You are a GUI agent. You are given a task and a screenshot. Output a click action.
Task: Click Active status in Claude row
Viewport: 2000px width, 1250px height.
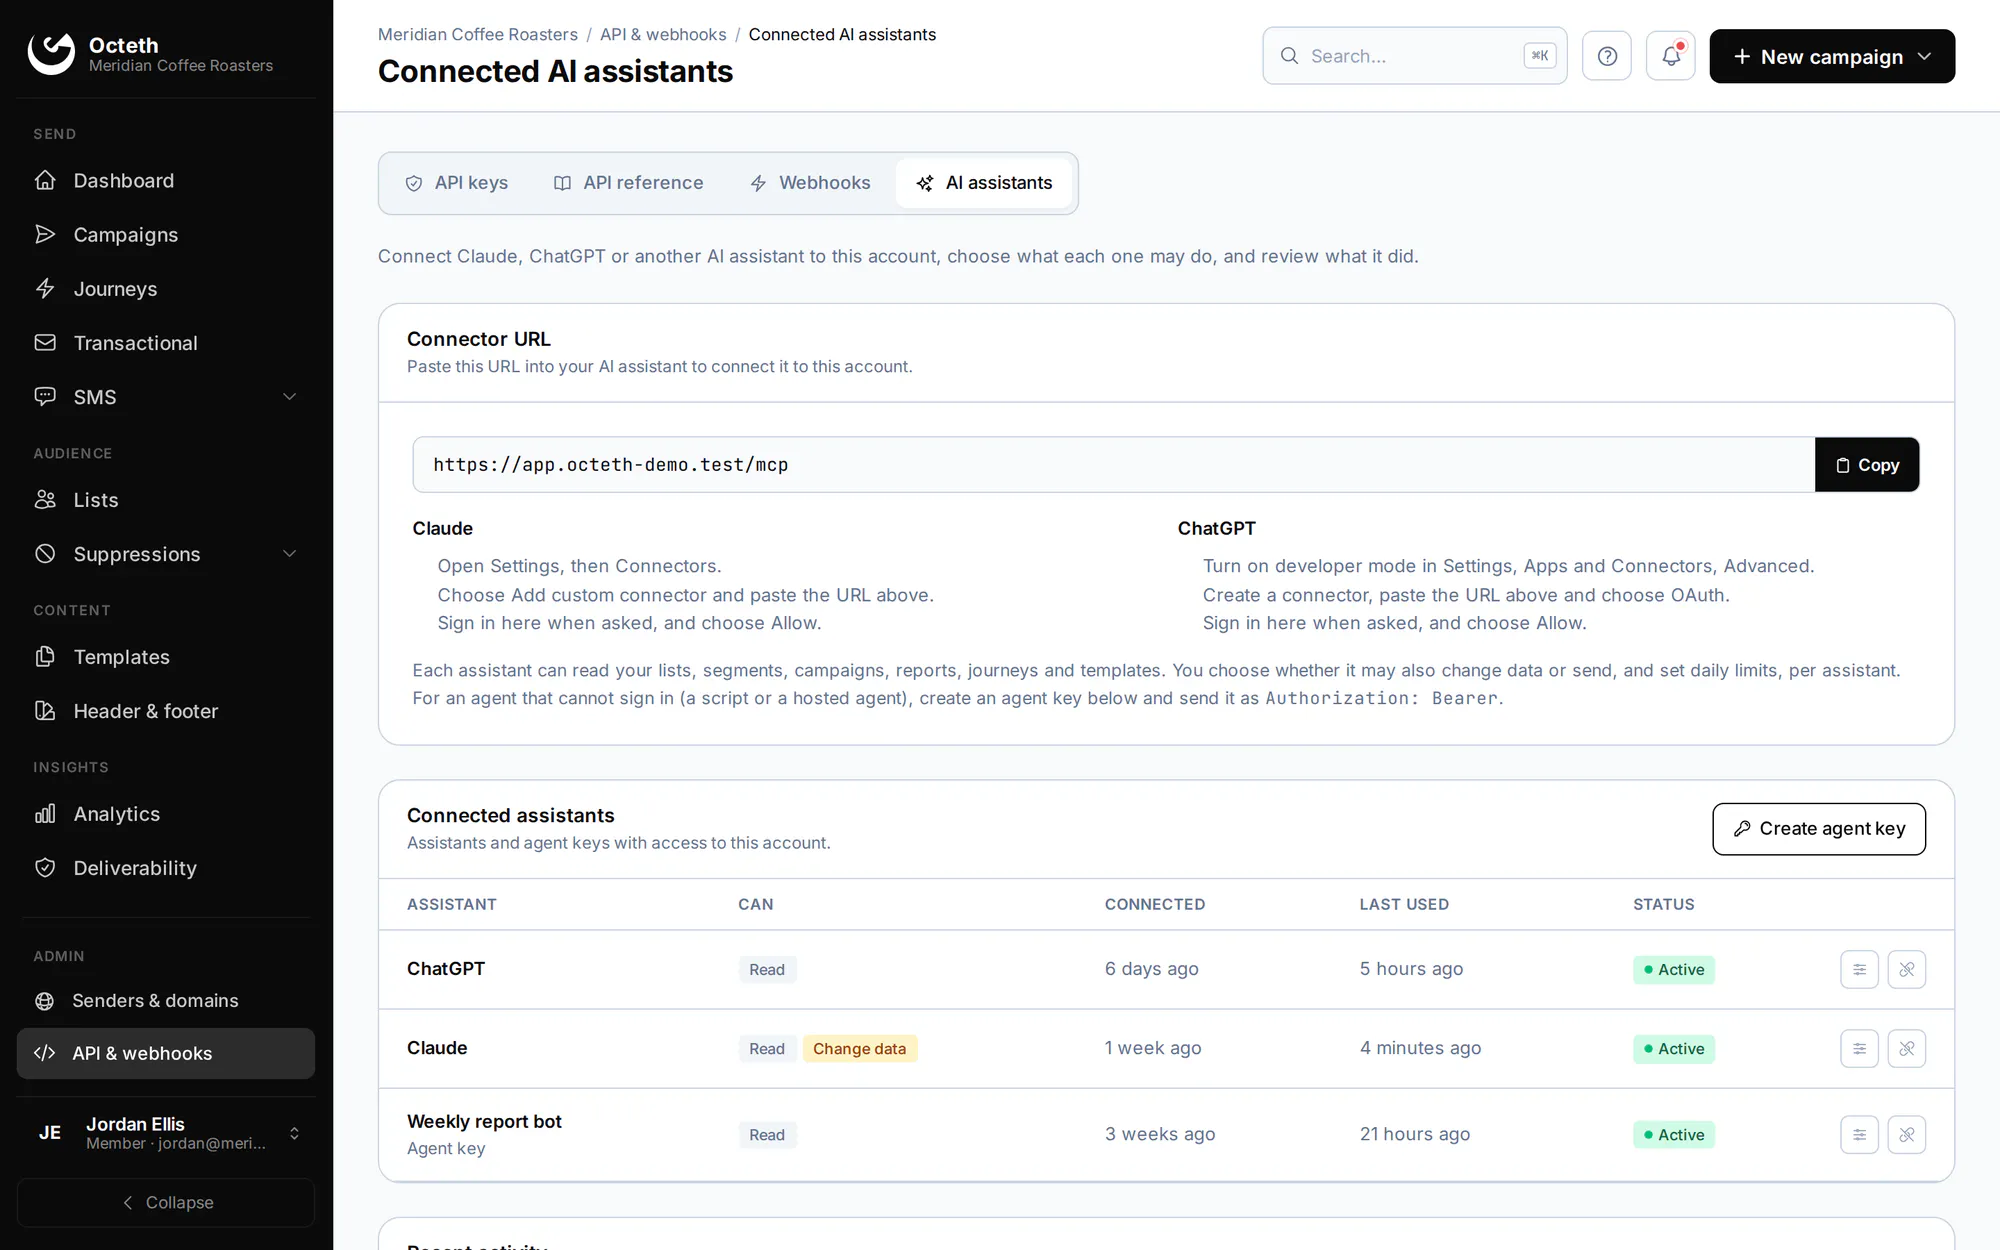point(1673,1049)
